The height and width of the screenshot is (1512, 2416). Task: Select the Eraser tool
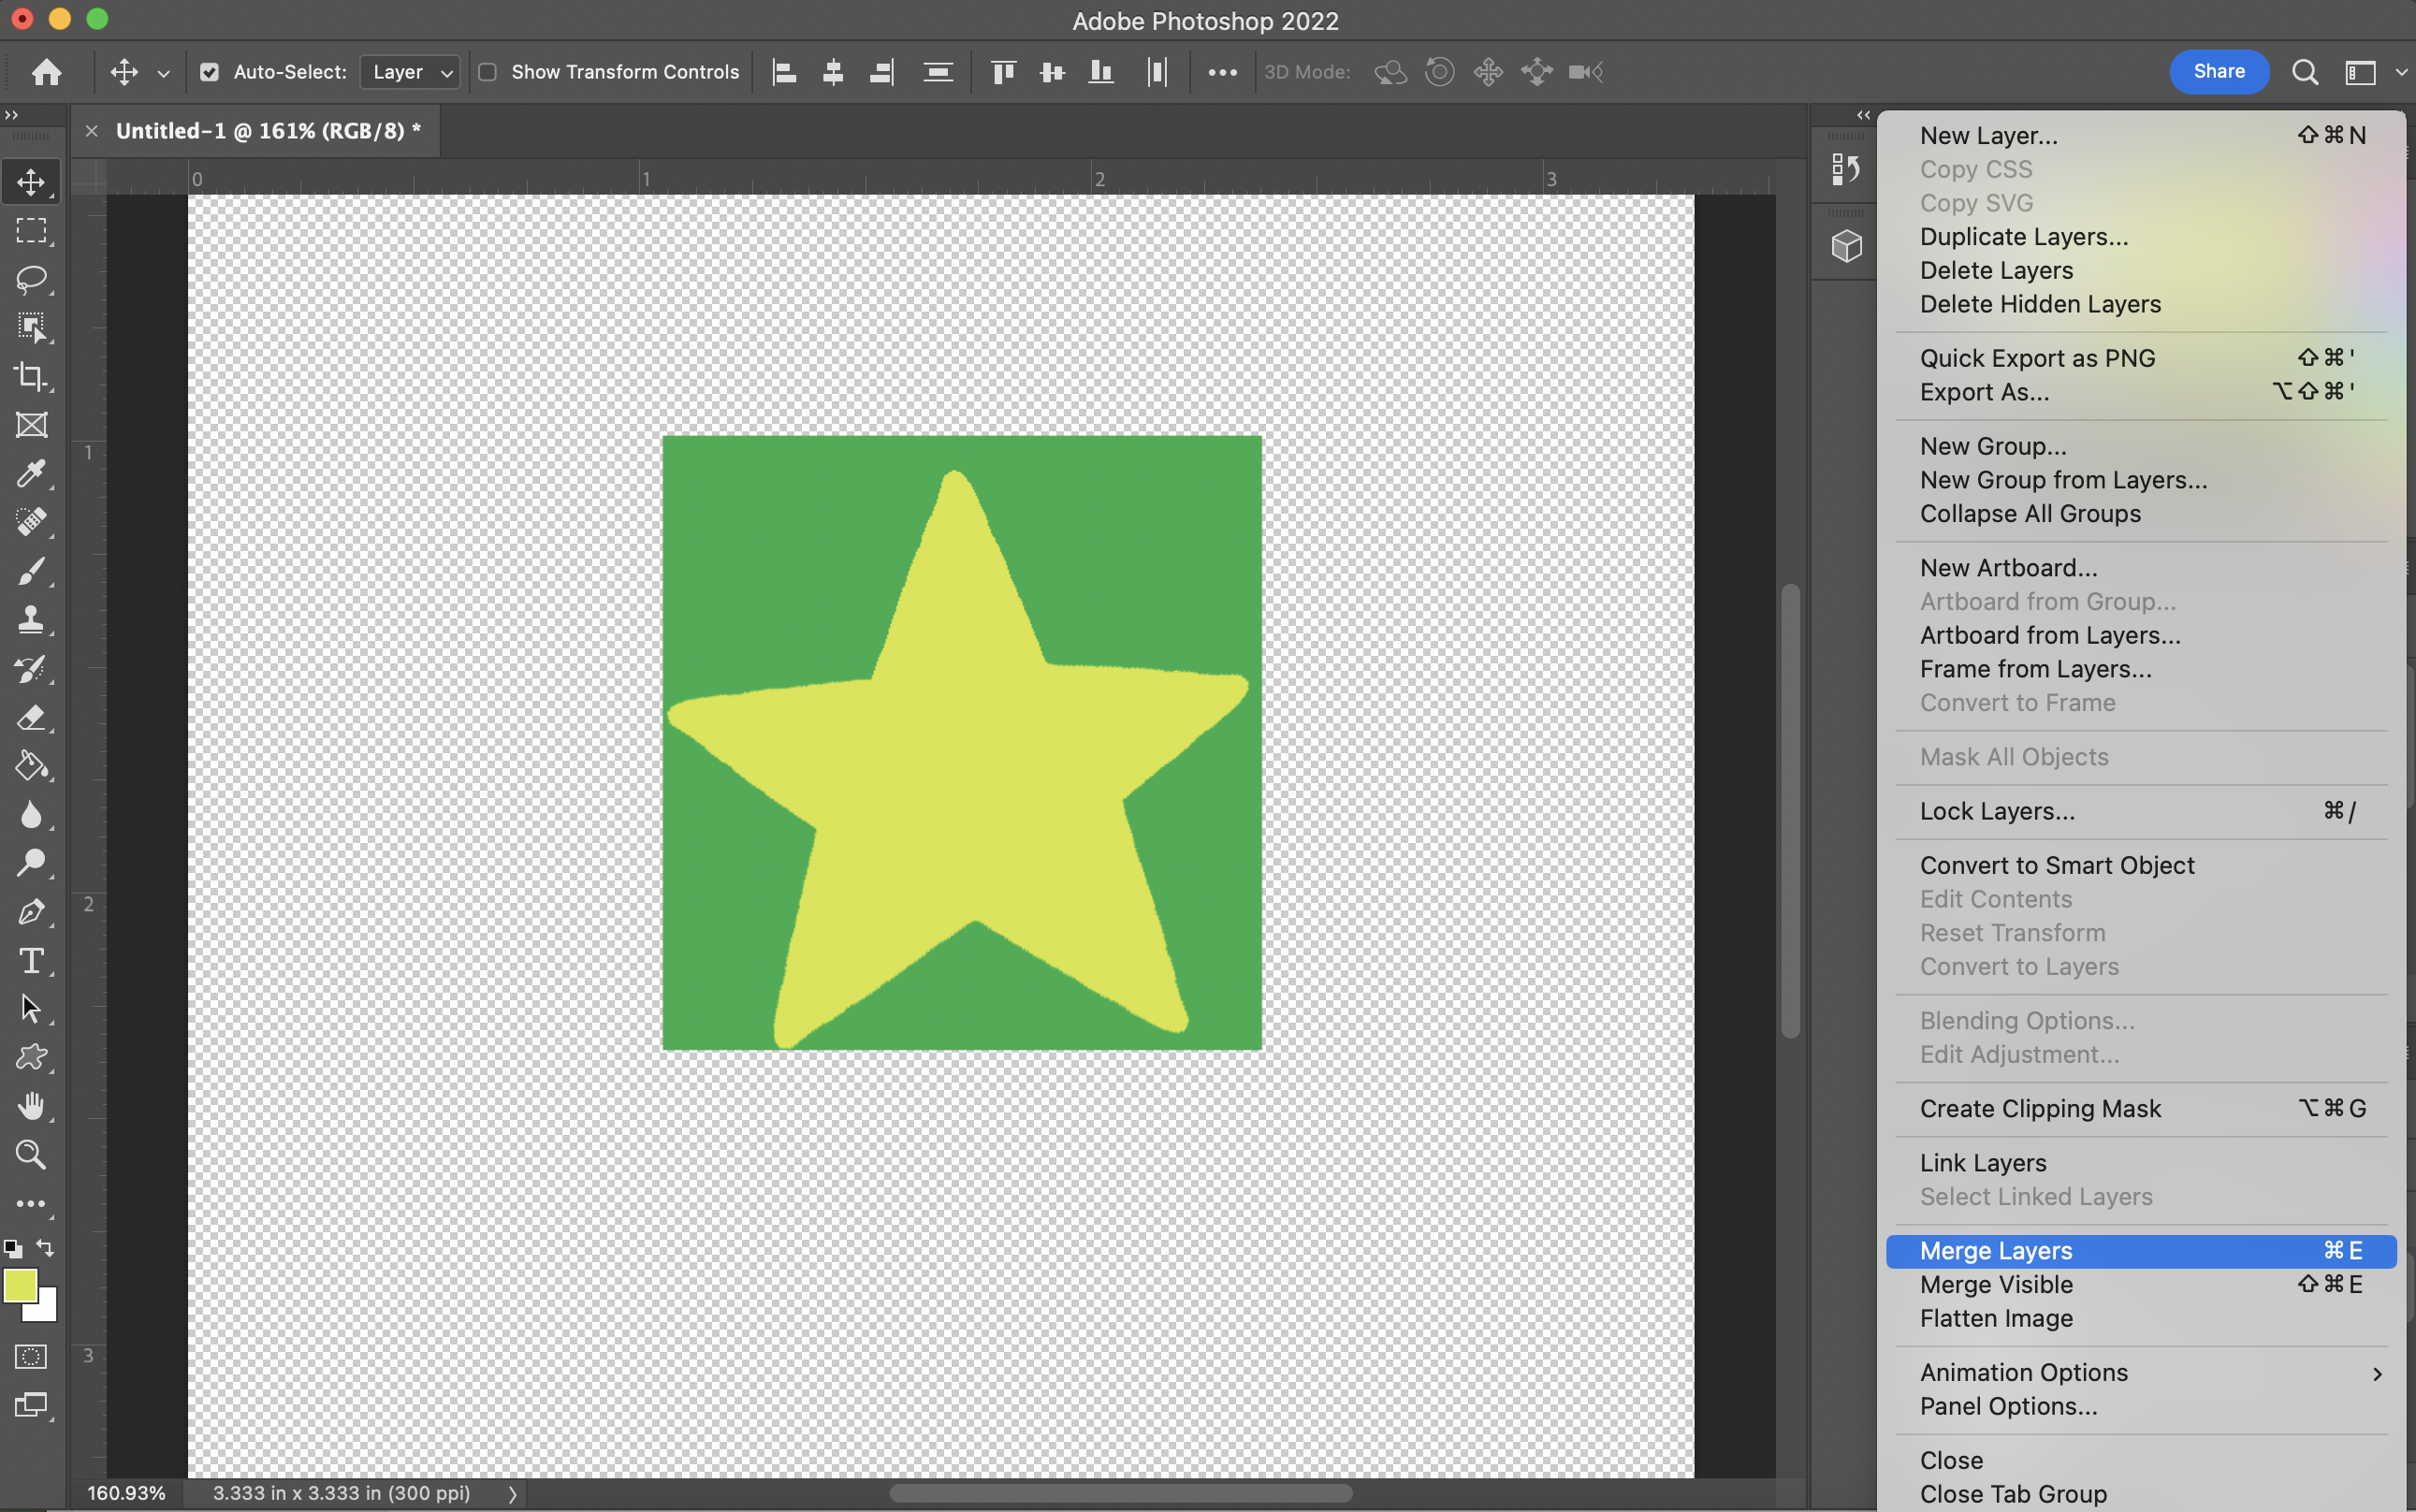[31, 717]
